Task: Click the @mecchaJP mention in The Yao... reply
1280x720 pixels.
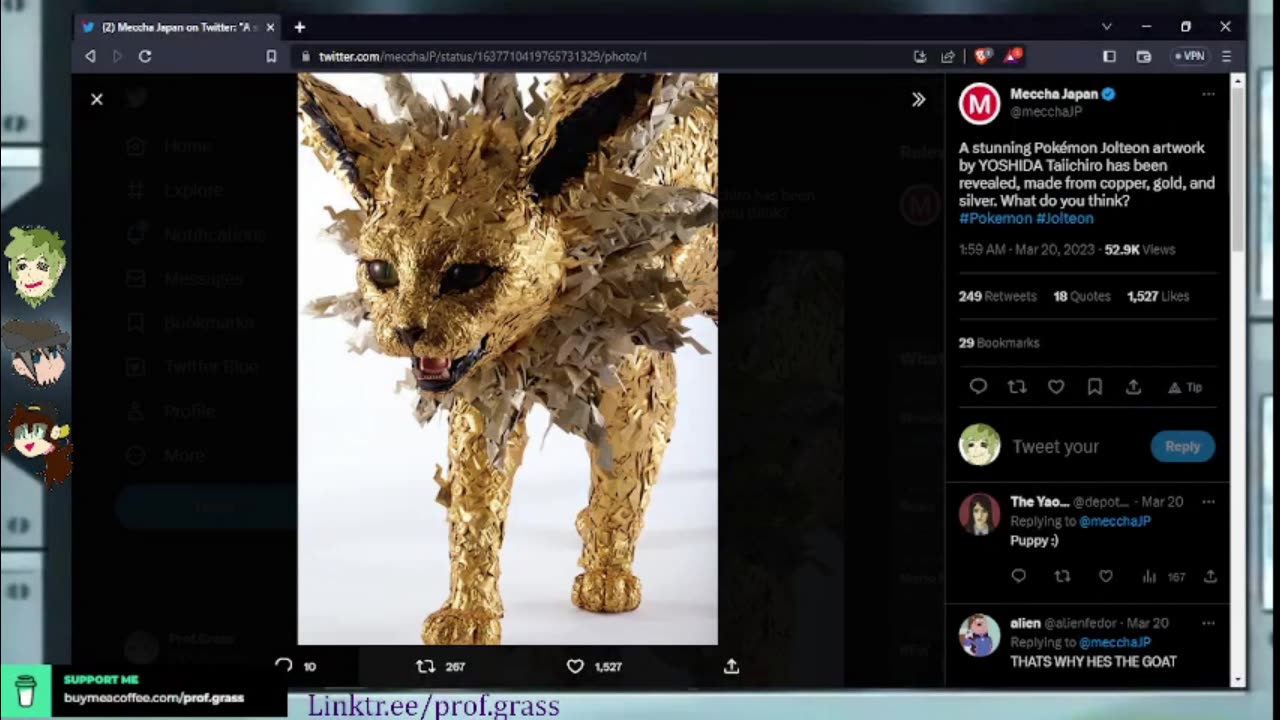Action: pyautogui.click(x=1114, y=521)
